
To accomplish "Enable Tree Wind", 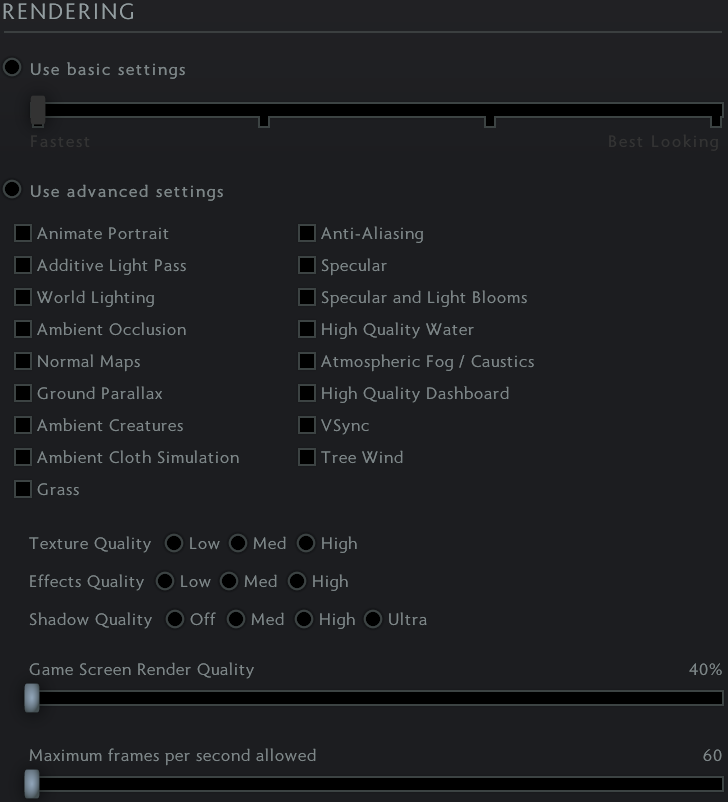I will pos(307,458).
